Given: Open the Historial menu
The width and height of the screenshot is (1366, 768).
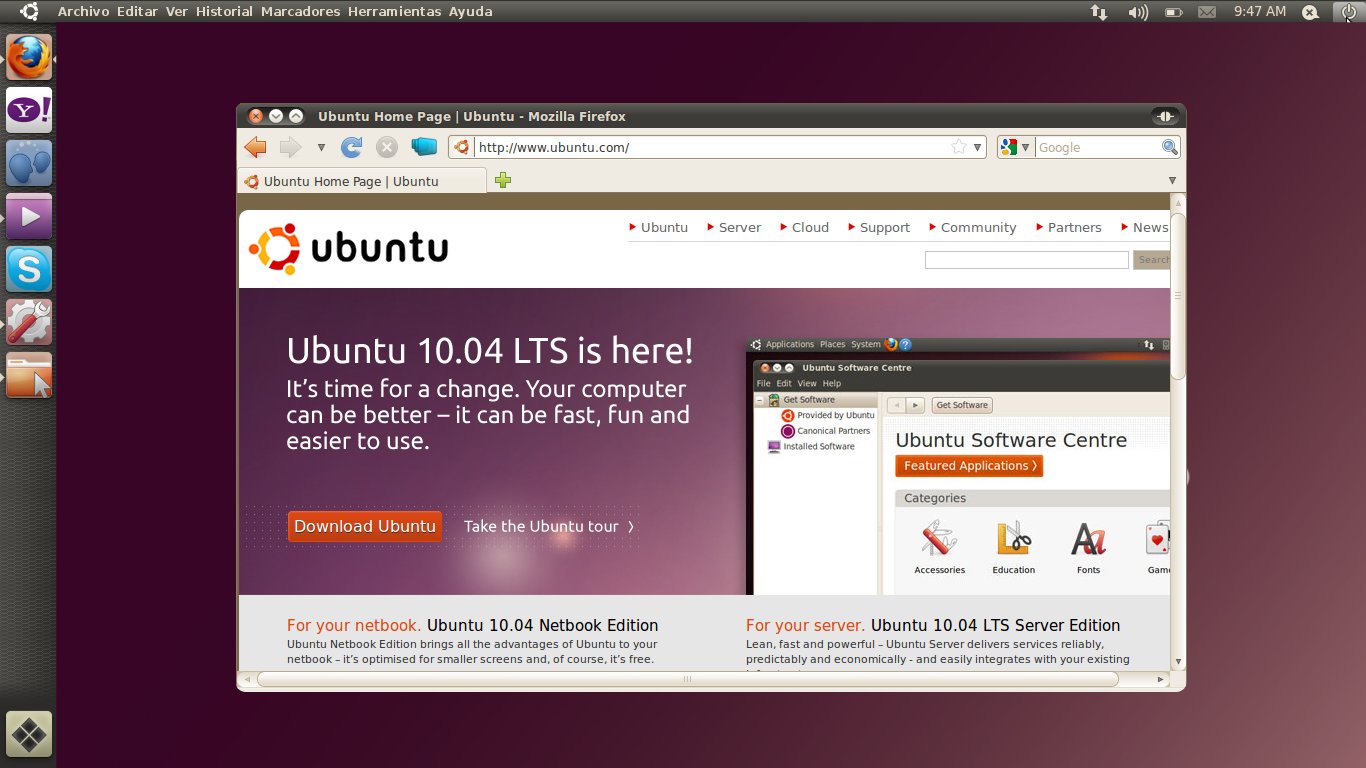Looking at the screenshot, I should click(x=224, y=12).
